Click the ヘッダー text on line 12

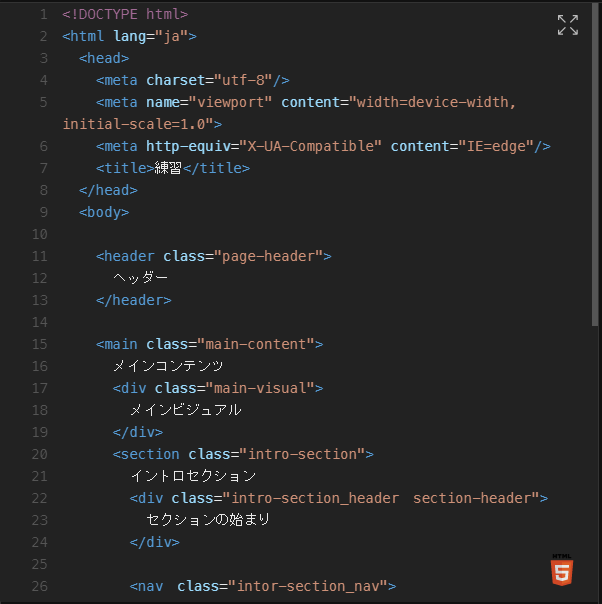(x=141, y=278)
